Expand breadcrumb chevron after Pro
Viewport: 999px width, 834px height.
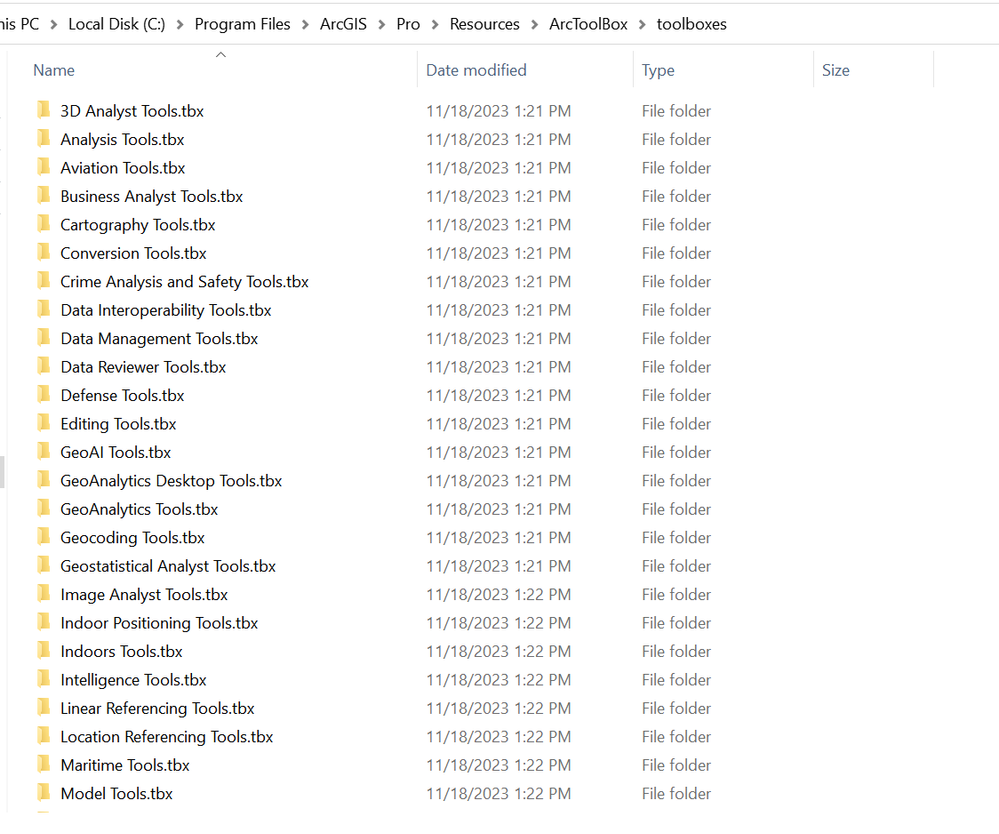pos(435,25)
